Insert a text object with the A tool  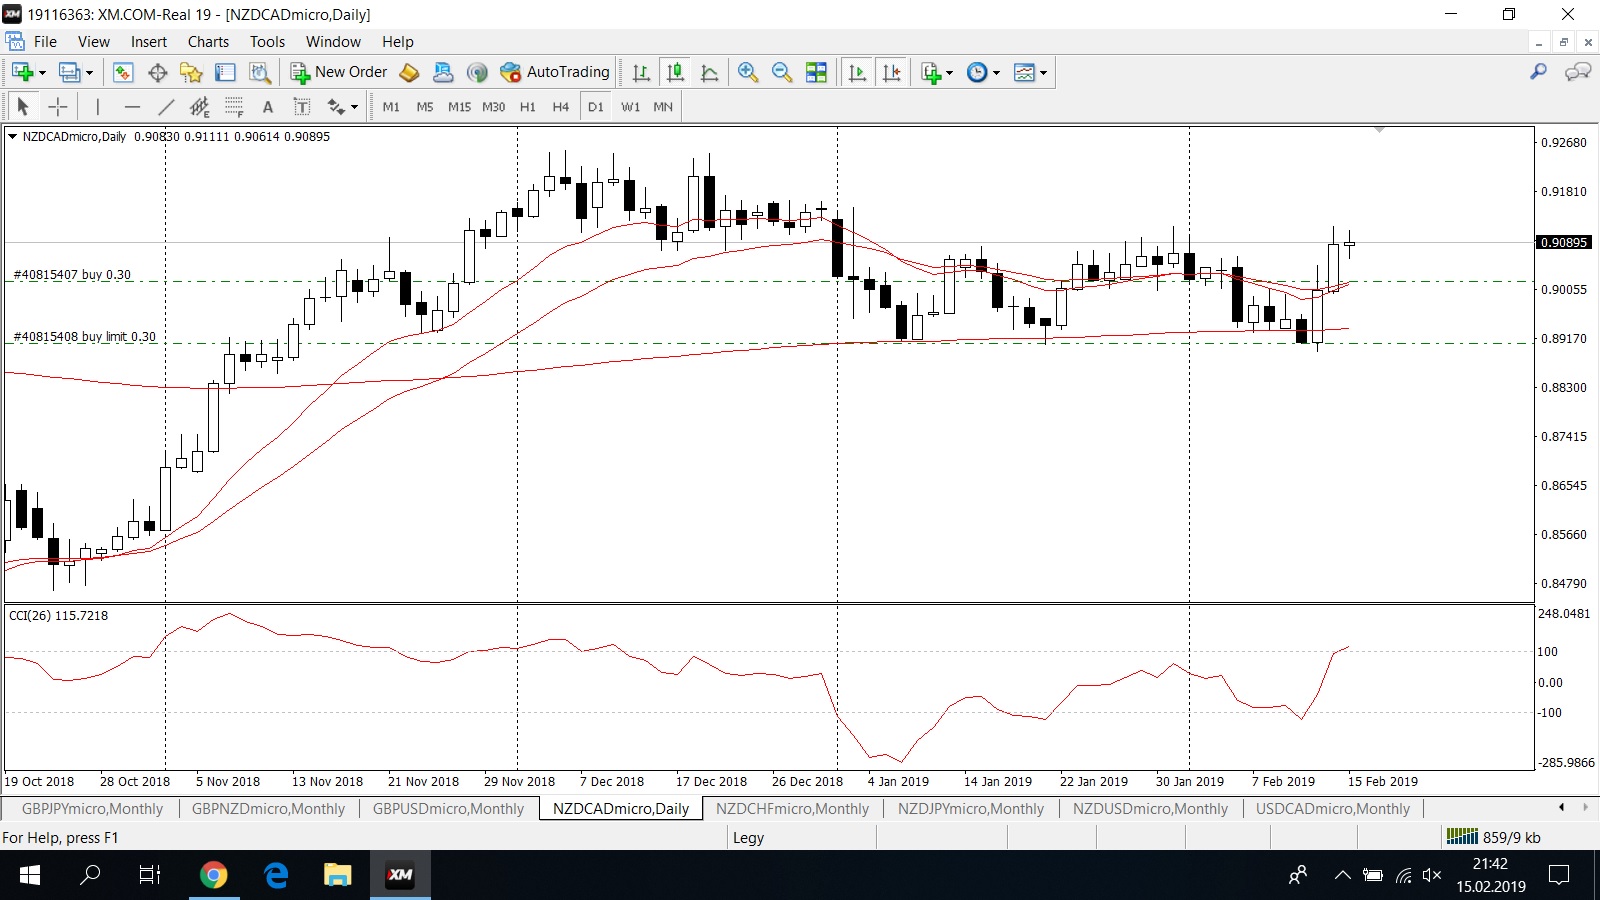(268, 106)
